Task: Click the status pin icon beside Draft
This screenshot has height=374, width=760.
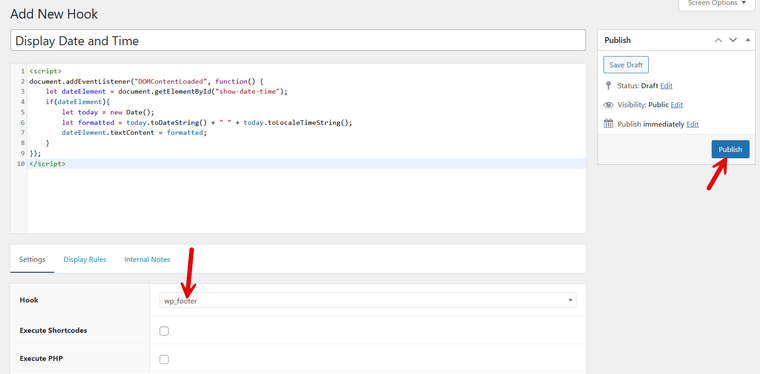Action: (x=608, y=86)
